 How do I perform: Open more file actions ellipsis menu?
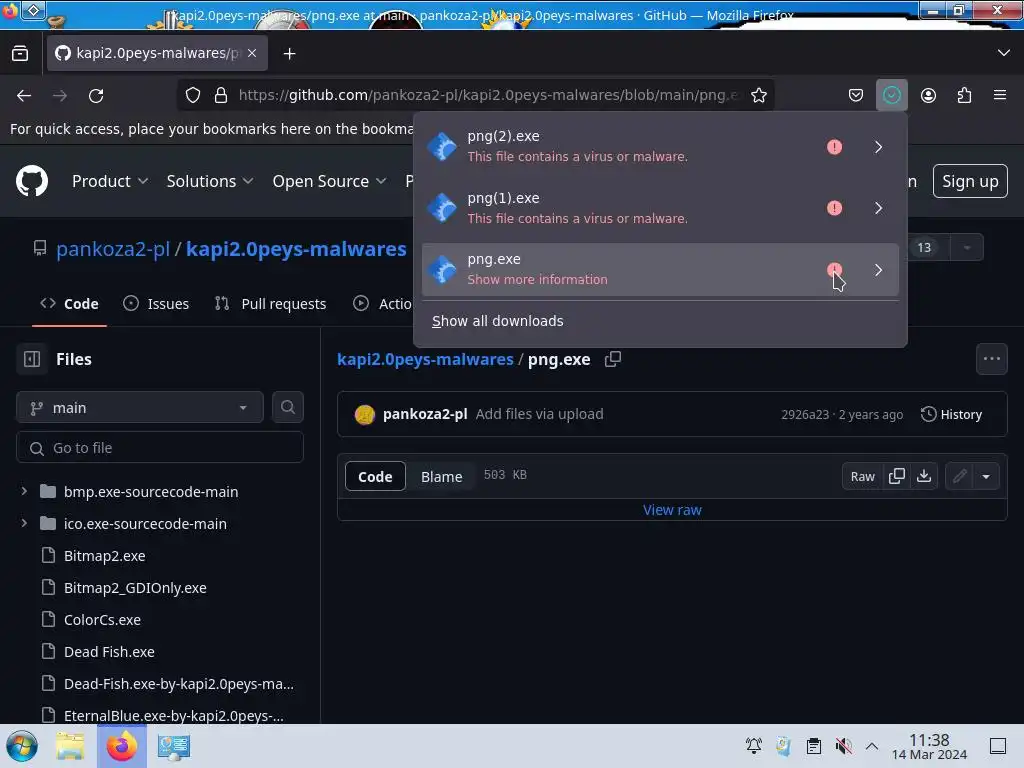991,359
